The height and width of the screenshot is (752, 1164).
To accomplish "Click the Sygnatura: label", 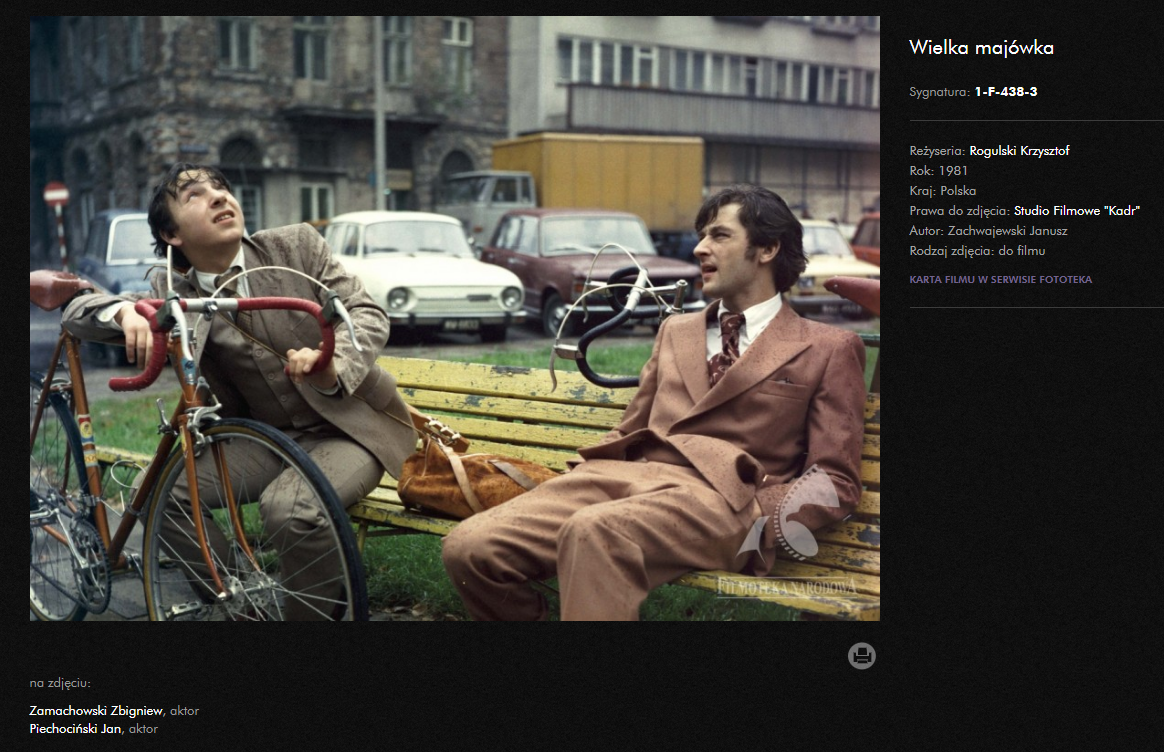I will pos(940,92).
